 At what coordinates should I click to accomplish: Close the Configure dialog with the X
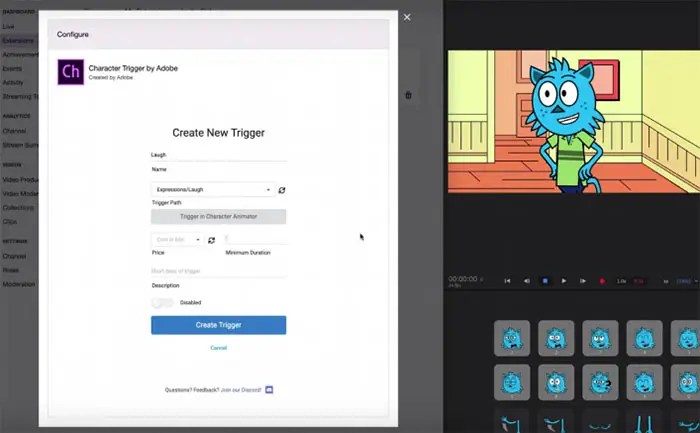point(407,17)
